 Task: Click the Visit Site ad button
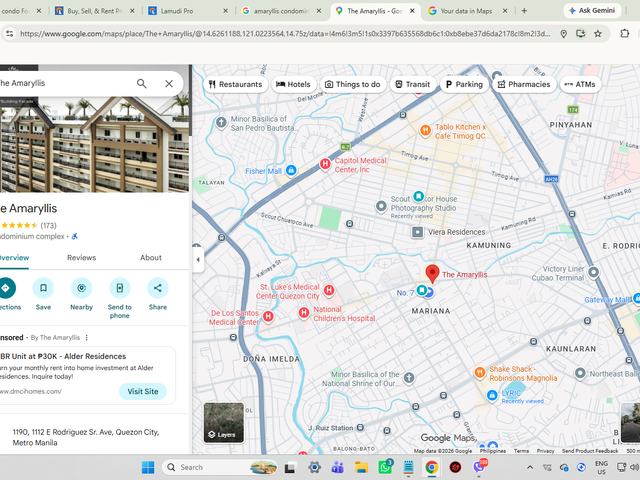(143, 391)
